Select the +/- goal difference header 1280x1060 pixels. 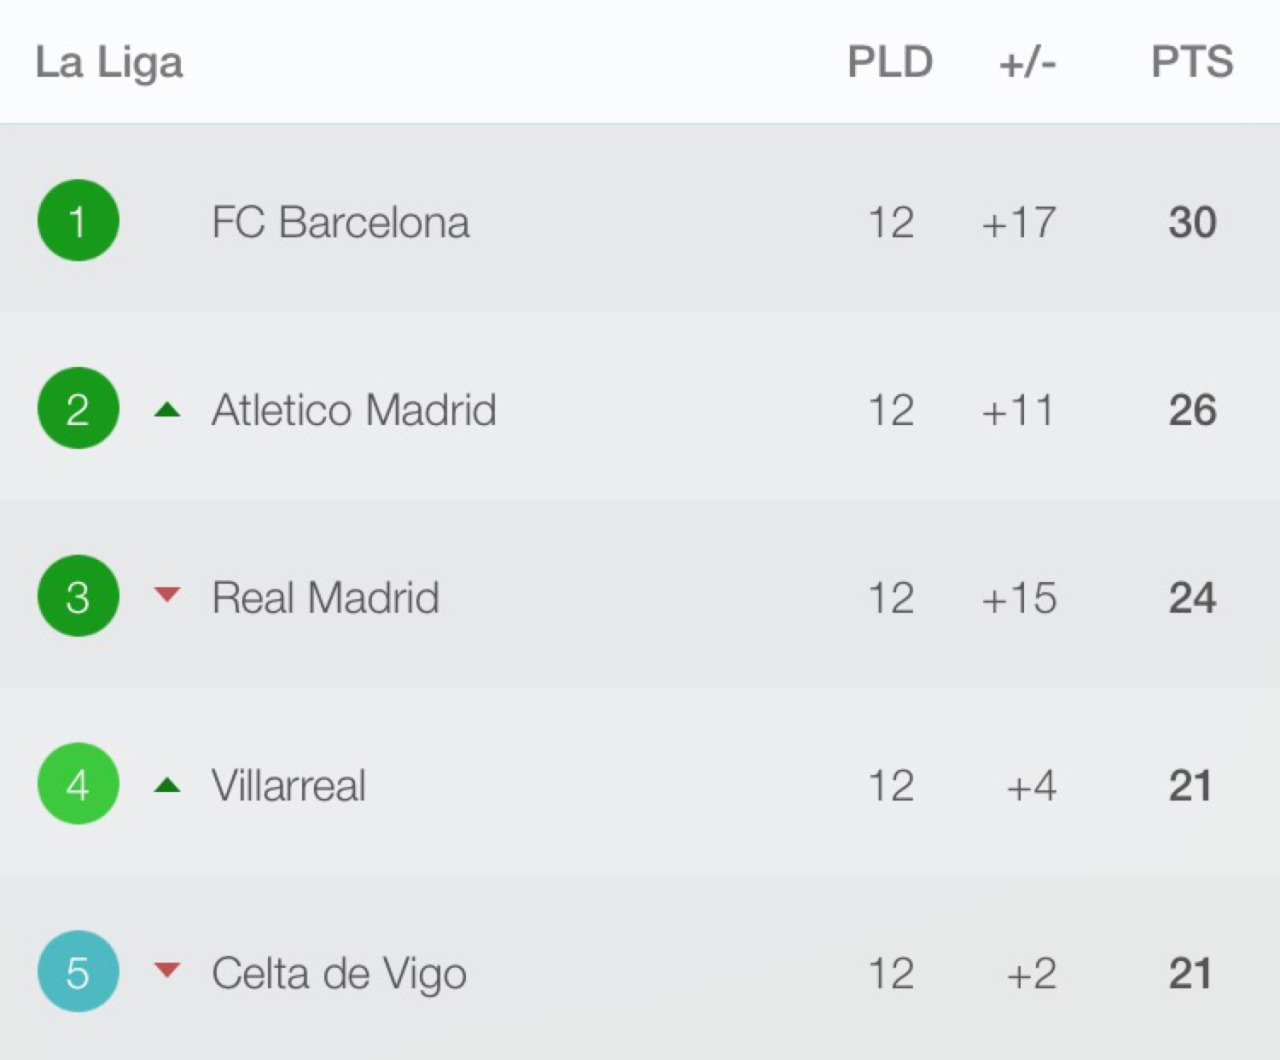1027,63
